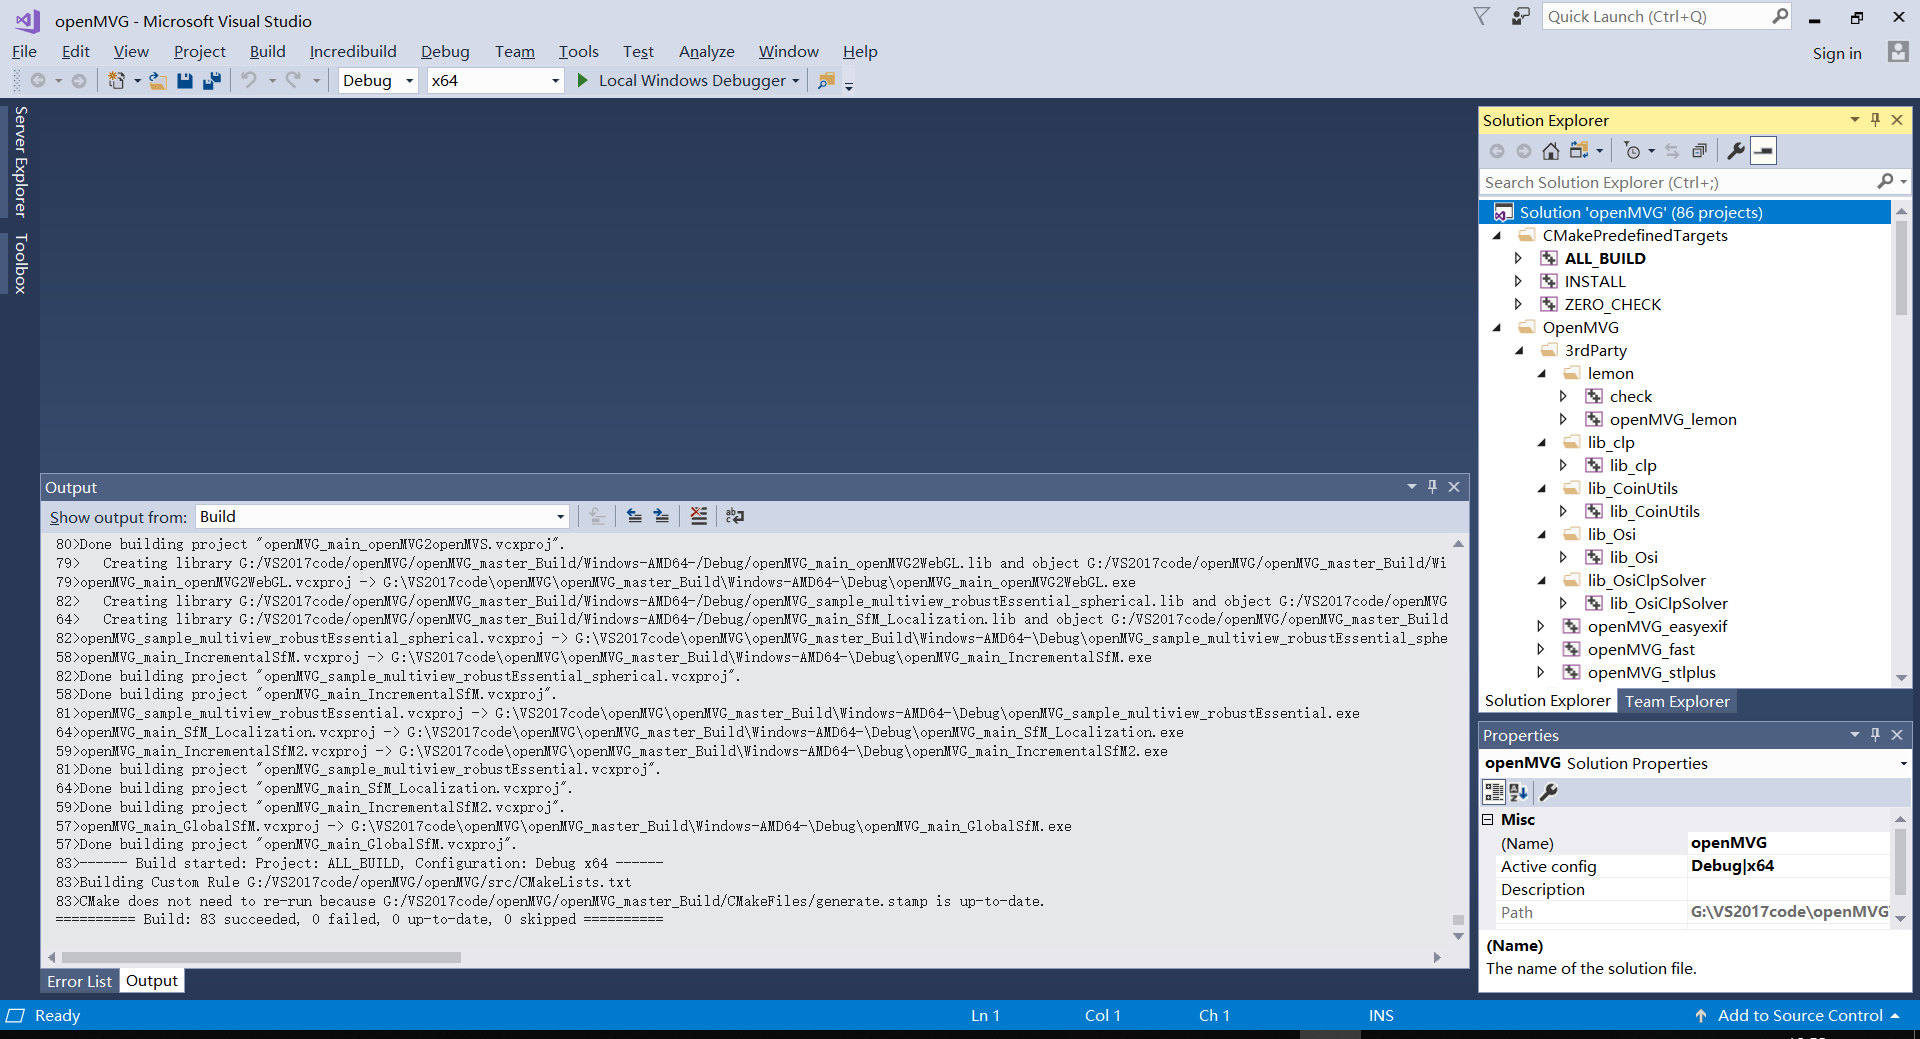The width and height of the screenshot is (1920, 1039).
Task: Switch views icon in Solution Explorer toolbar
Action: [1580, 151]
